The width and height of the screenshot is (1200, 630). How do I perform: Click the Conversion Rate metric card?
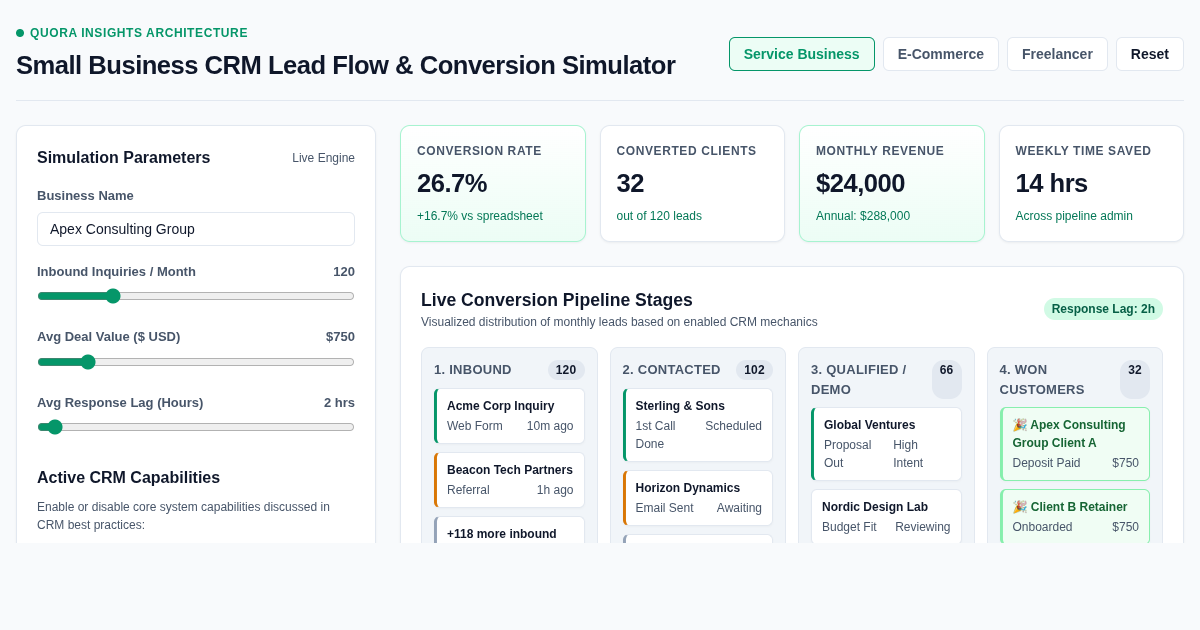[493, 184]
